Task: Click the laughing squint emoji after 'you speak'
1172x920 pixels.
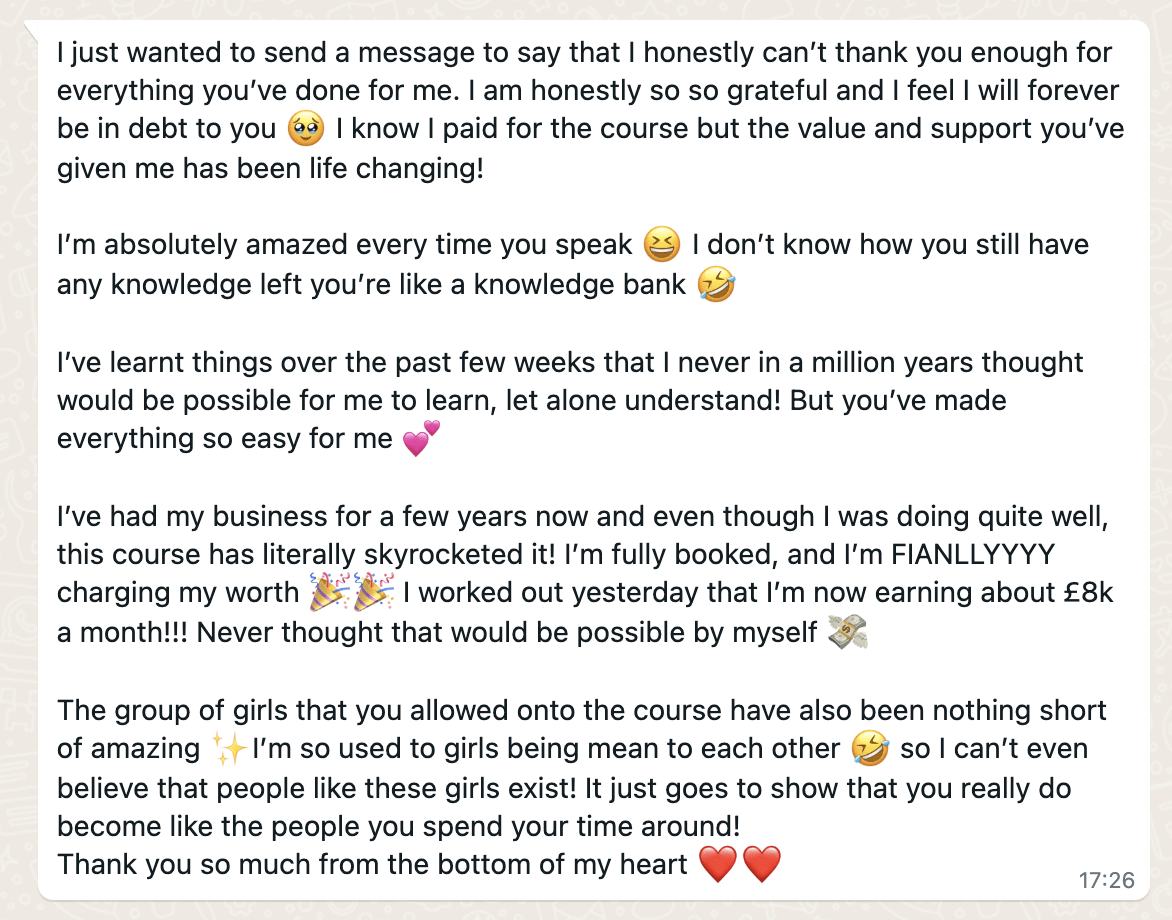Action: point(661,244)
